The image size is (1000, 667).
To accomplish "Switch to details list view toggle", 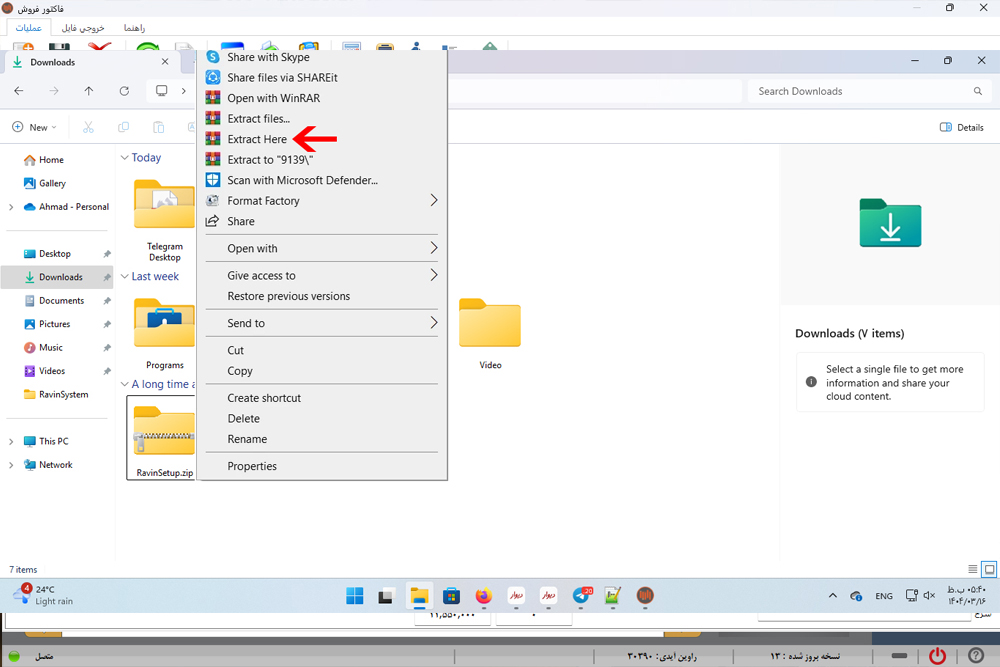I will pos(973,569).
